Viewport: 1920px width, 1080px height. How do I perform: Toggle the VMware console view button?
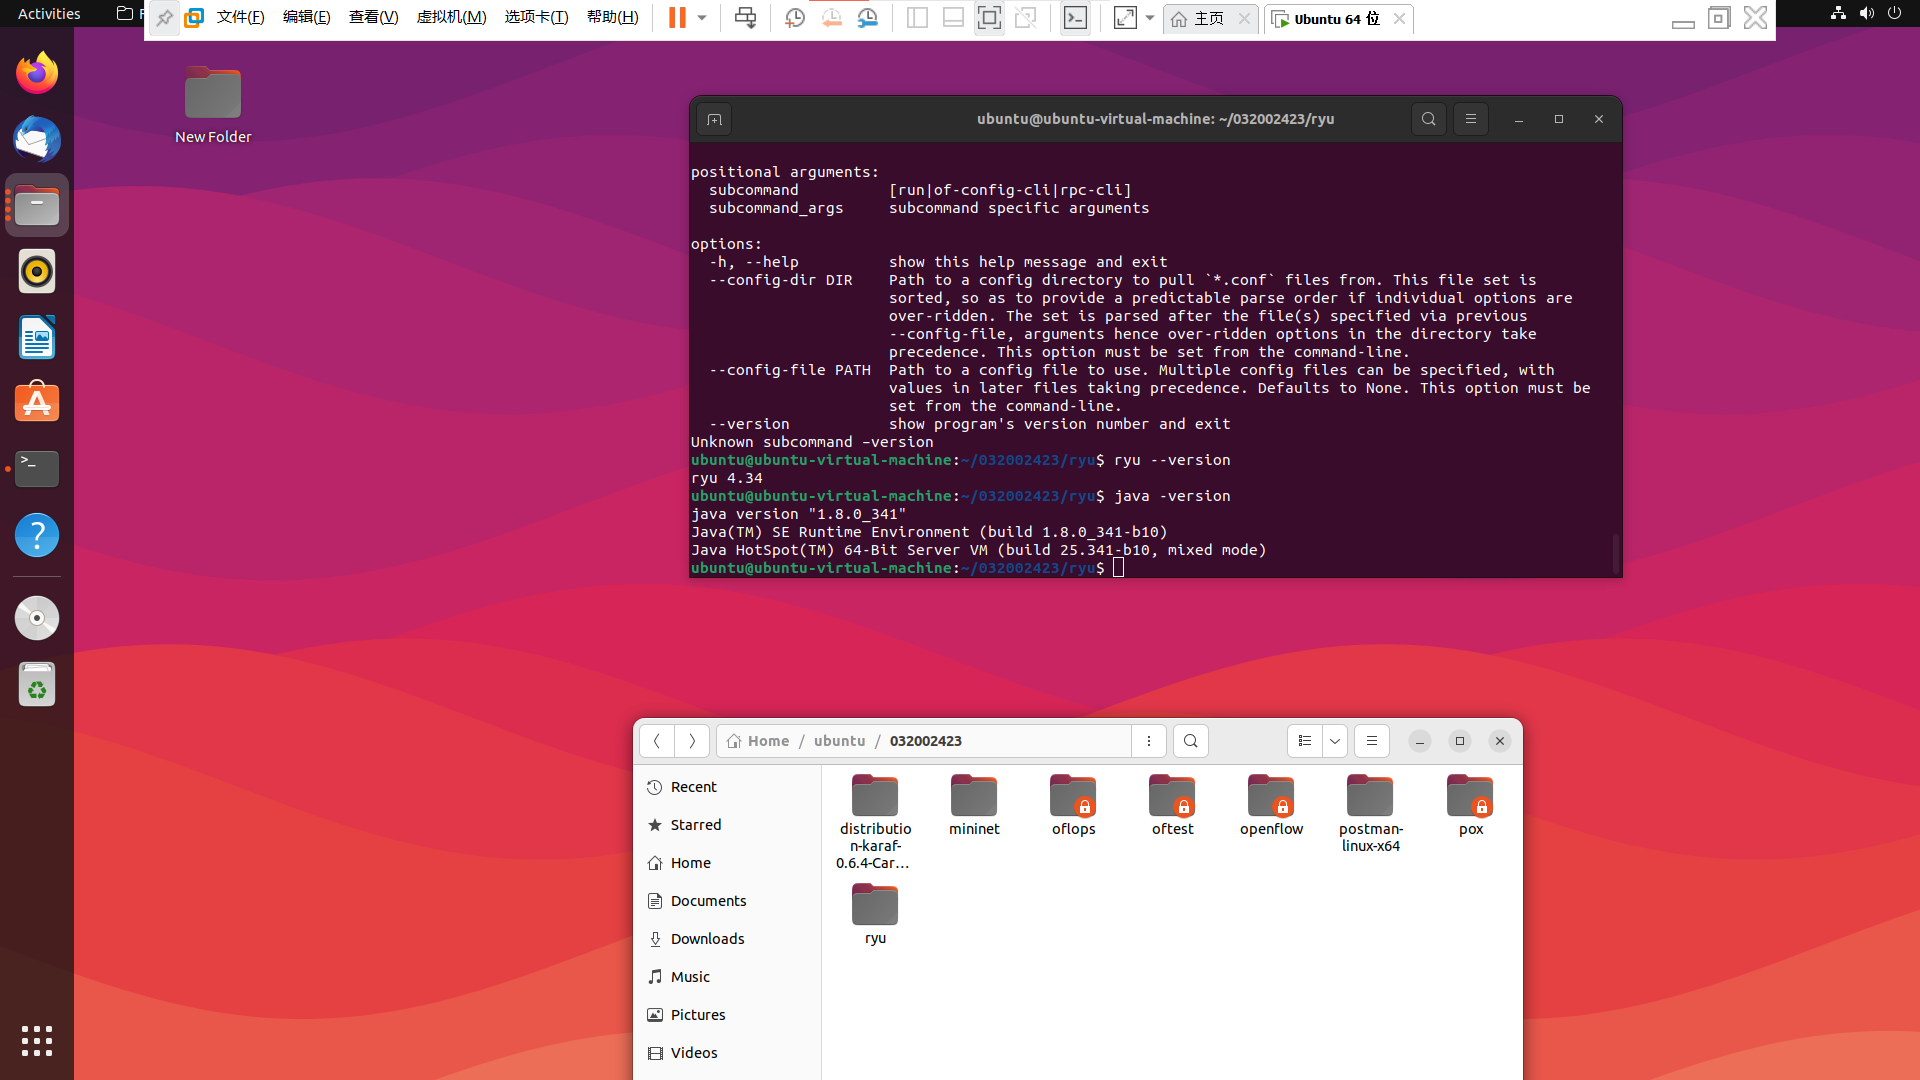tap(1075, 18)
